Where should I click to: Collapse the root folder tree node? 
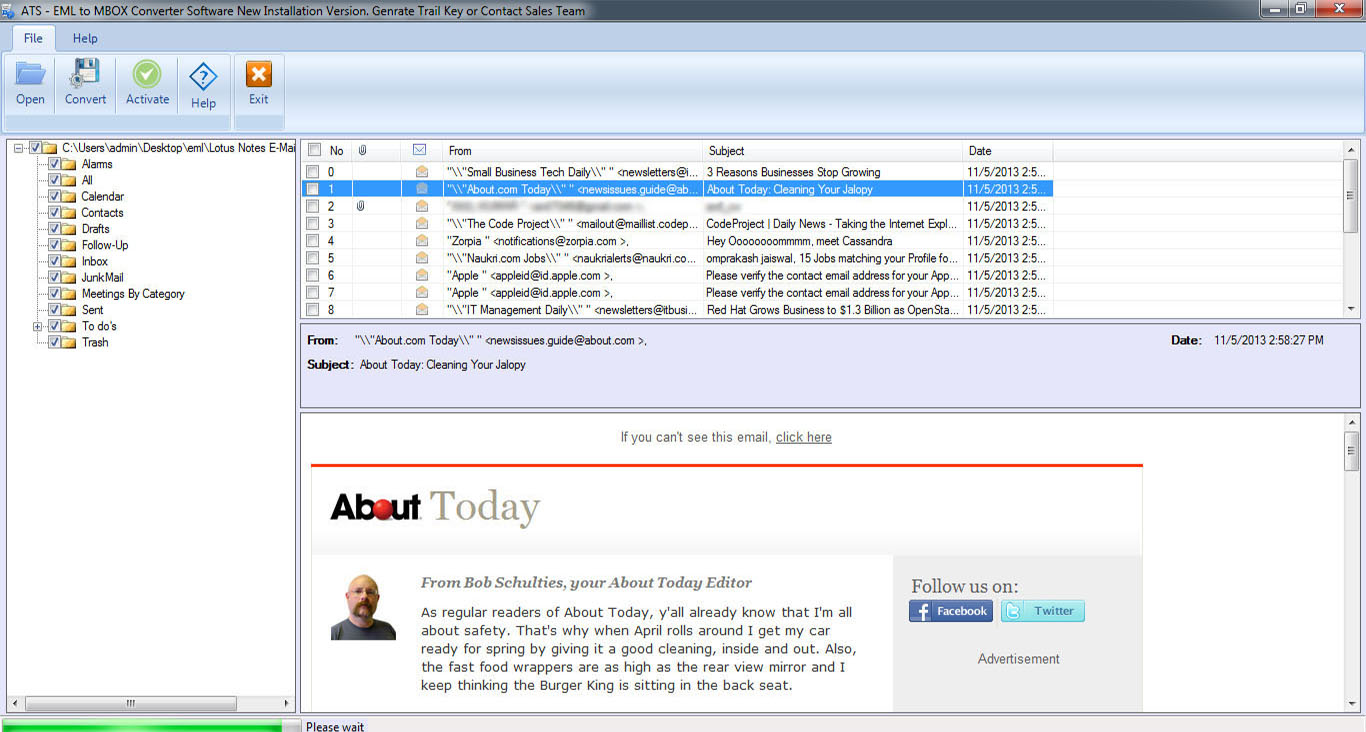[19, 148]
